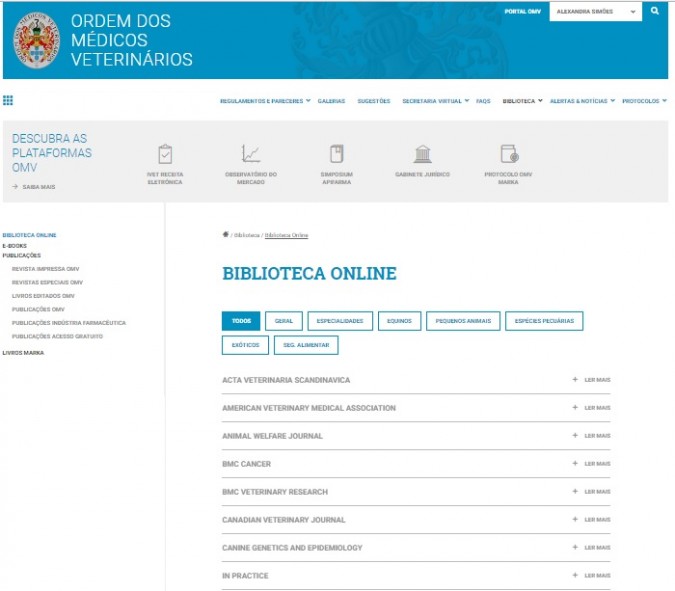Open FAQs menu item
Screen dimensions: 675x591
click(483, 101)
